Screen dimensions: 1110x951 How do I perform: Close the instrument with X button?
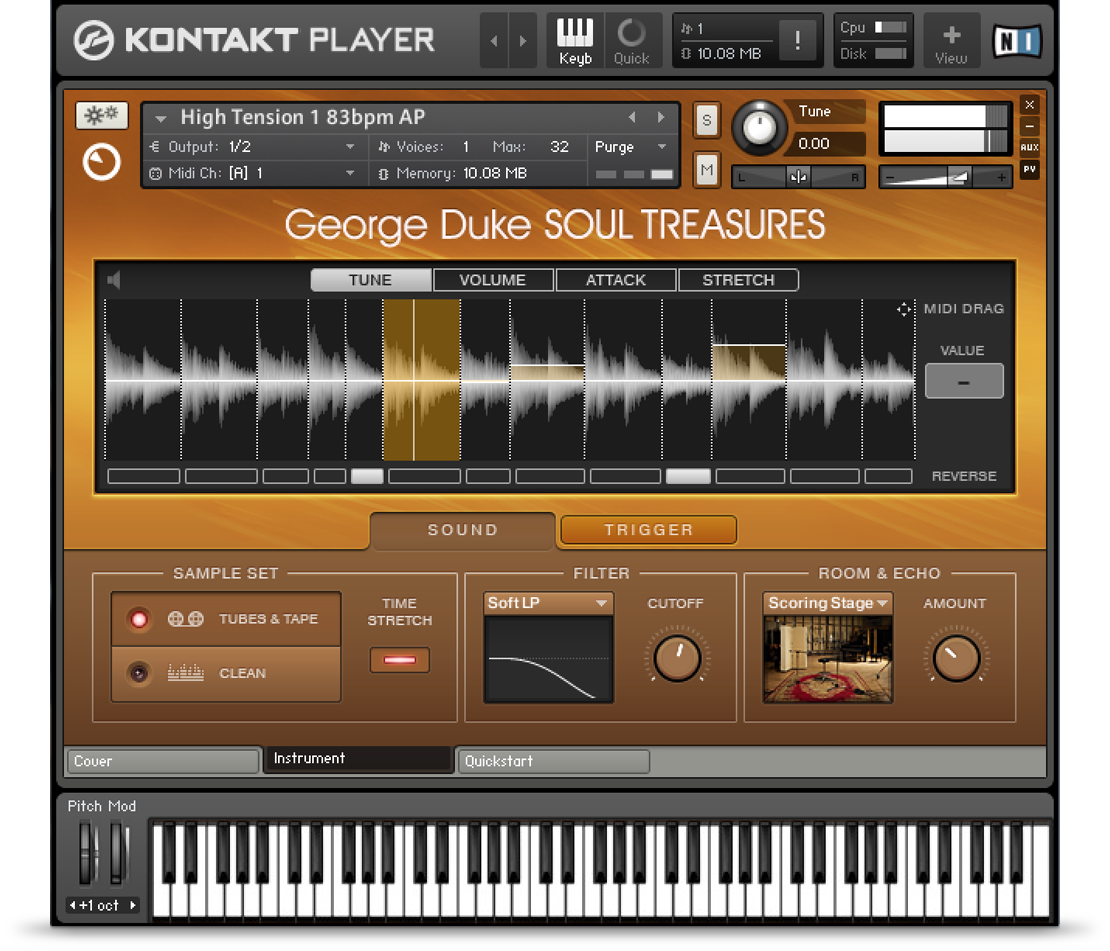coord(1029,105)
